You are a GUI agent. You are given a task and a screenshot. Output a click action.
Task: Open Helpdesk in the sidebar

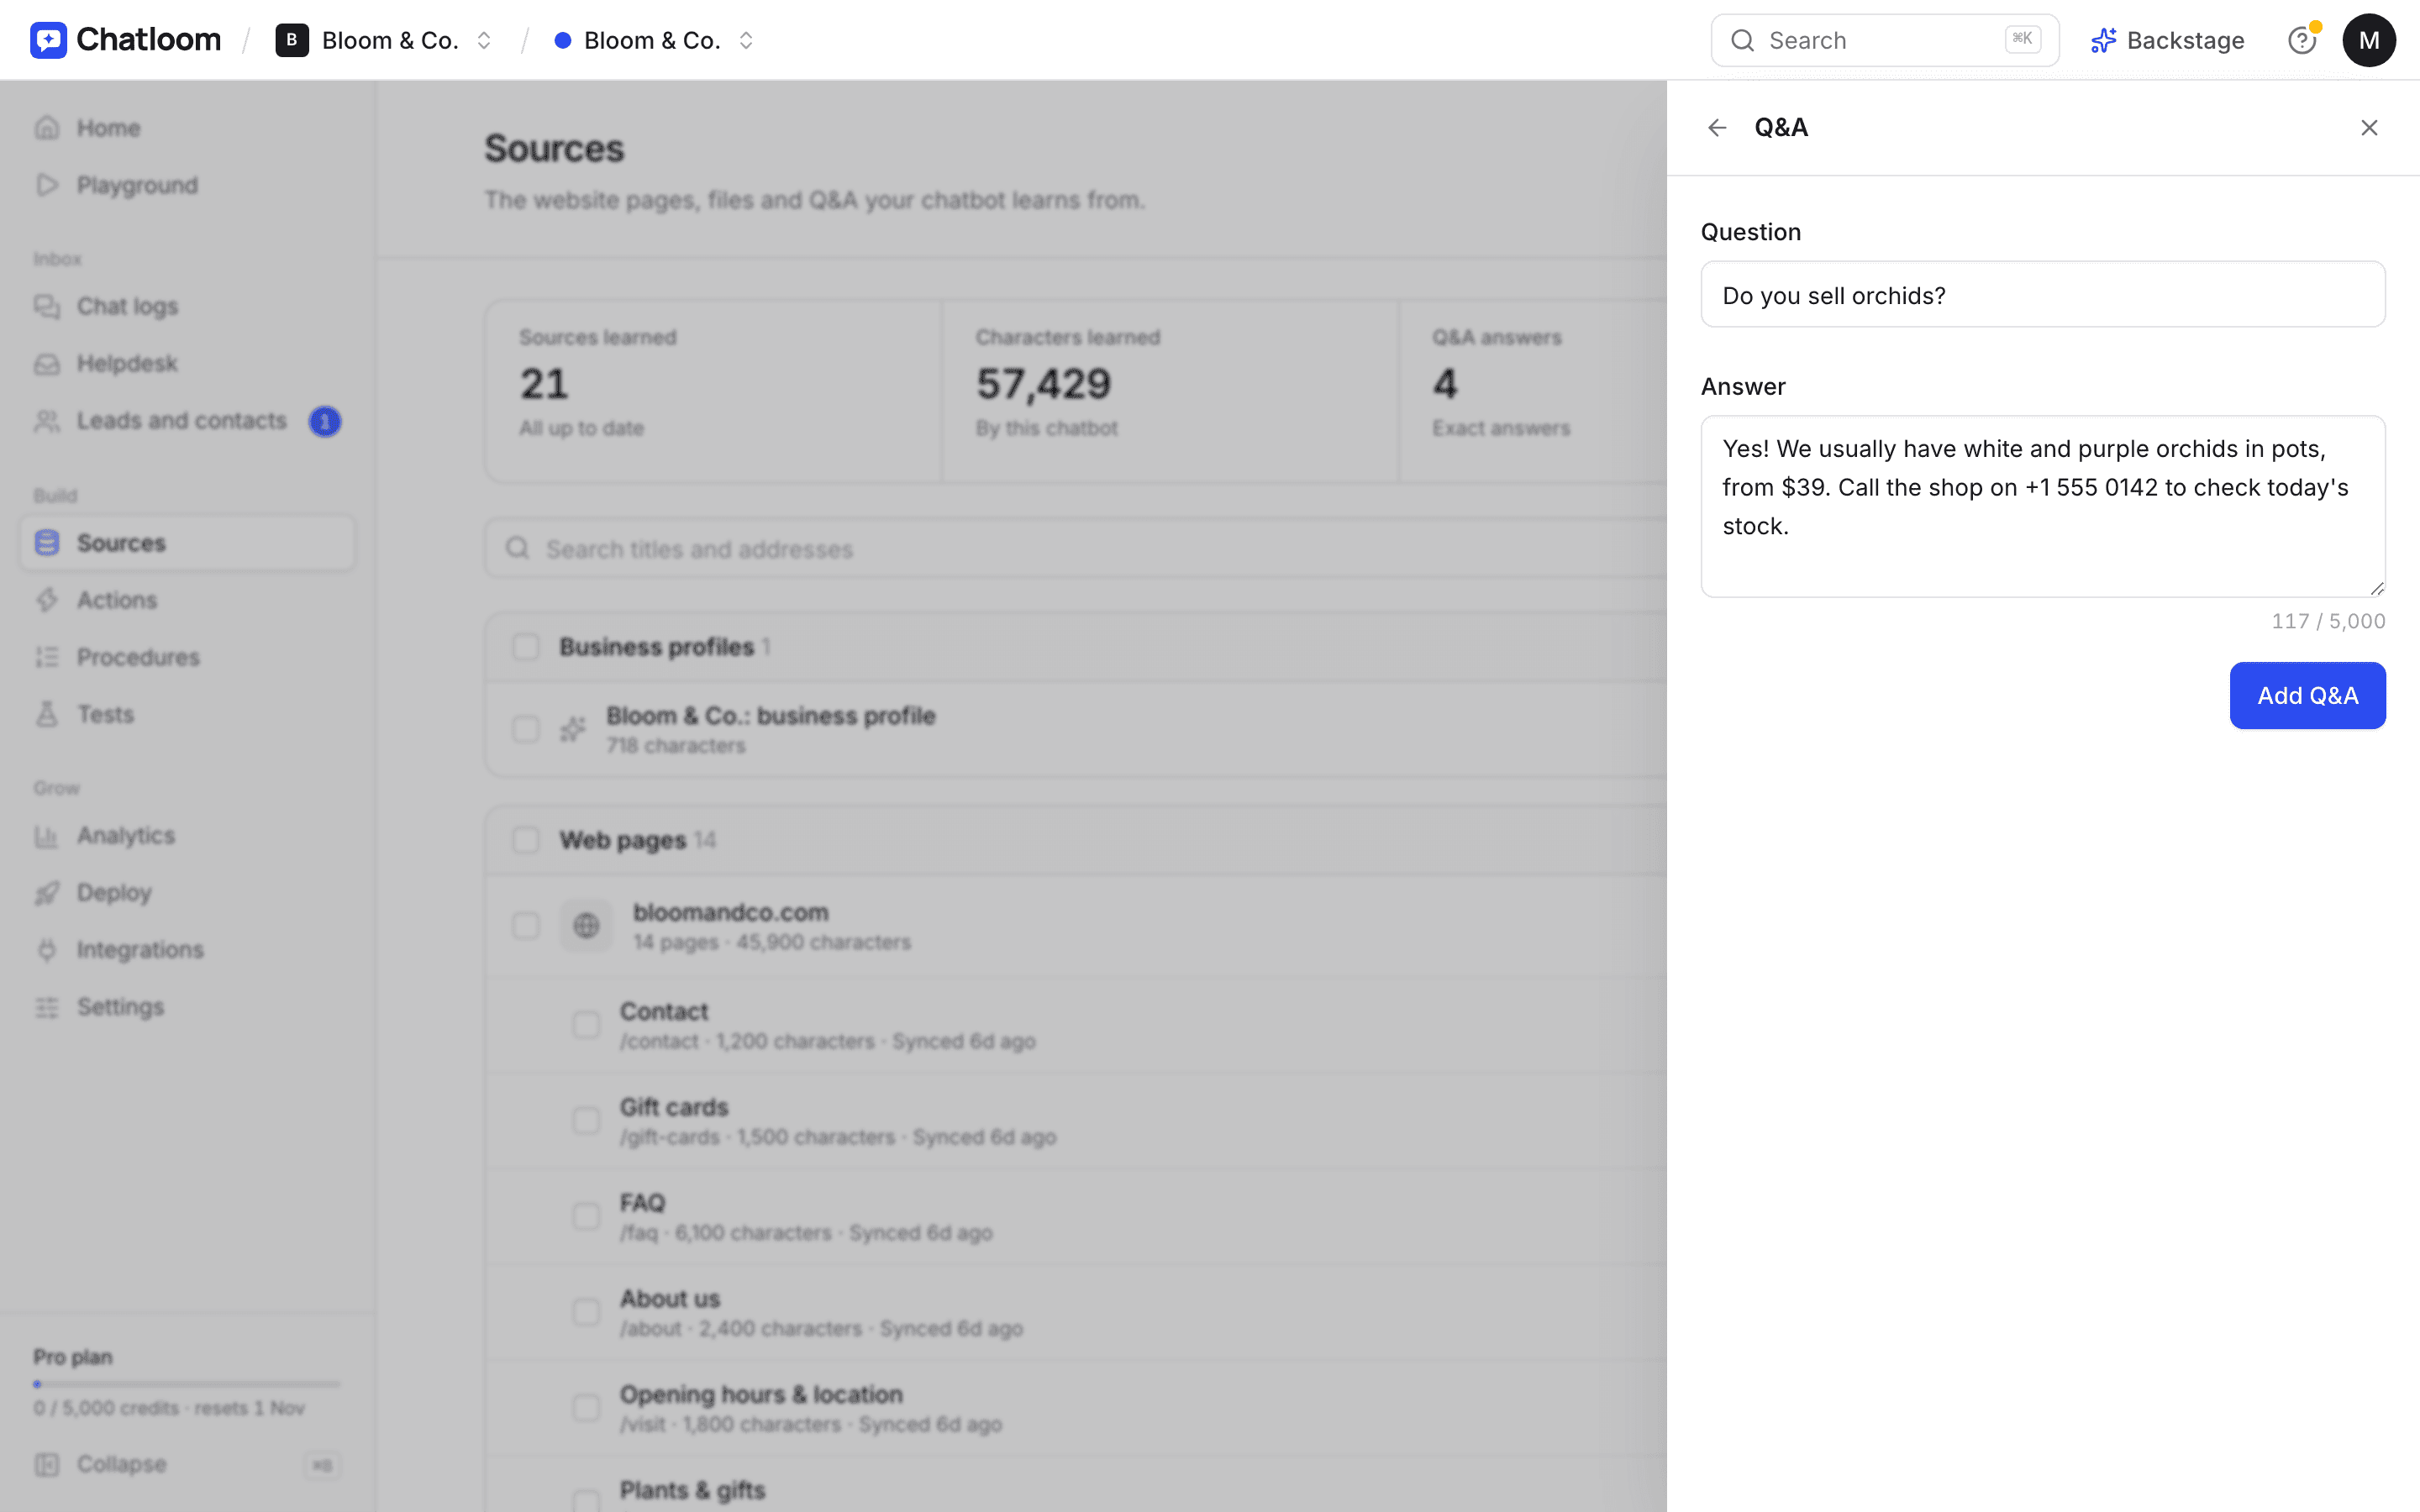188,363
